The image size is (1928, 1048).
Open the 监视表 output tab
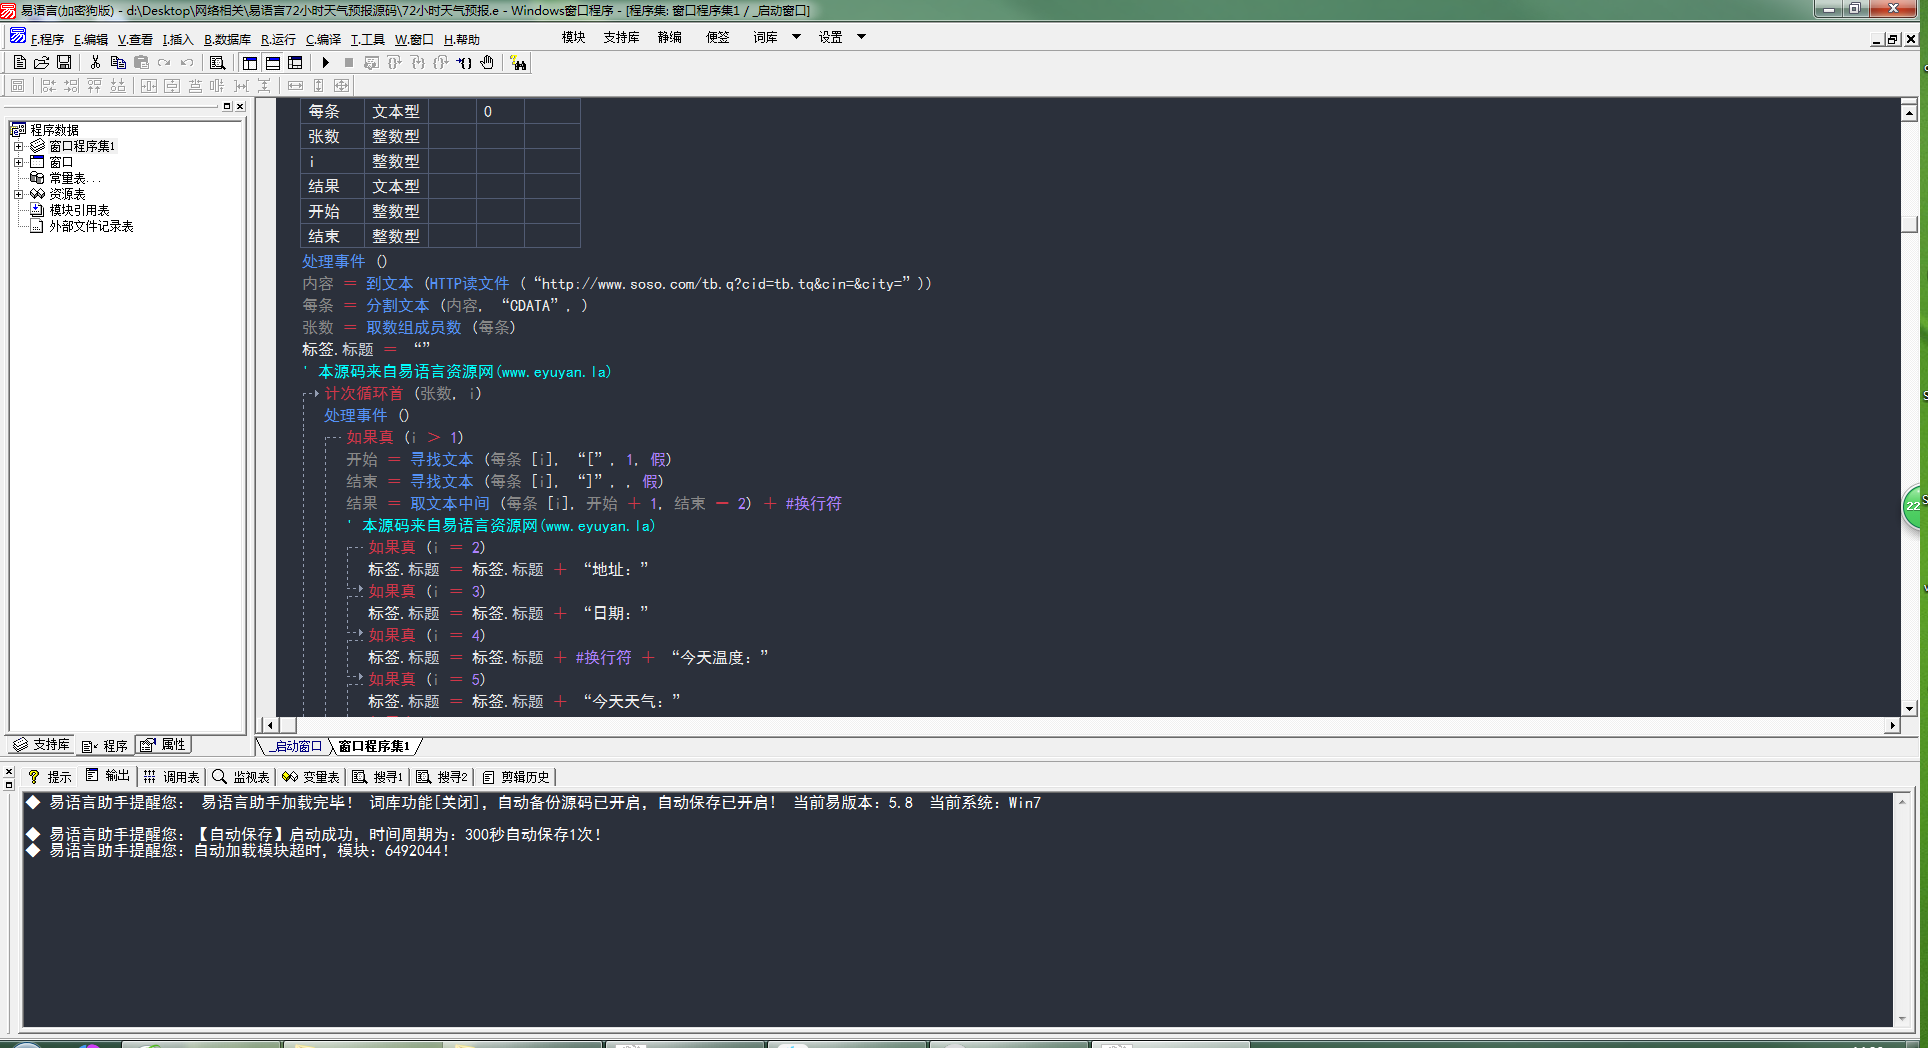(241, 777)
